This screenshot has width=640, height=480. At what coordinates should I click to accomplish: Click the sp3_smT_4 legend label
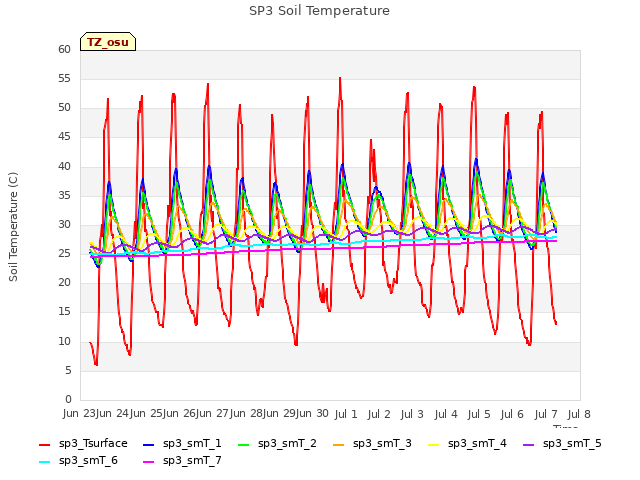click(477, 444)
